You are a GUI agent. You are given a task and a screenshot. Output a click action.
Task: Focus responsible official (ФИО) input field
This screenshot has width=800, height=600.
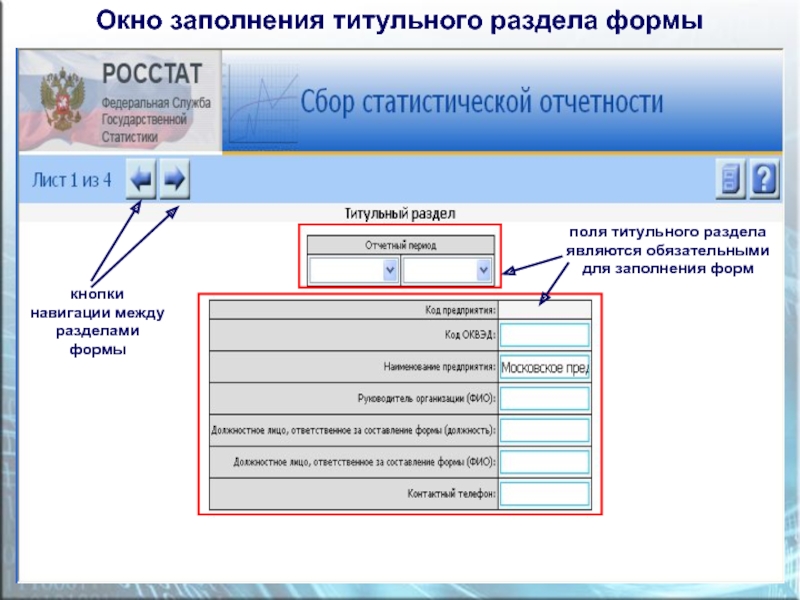click(544, 462)
